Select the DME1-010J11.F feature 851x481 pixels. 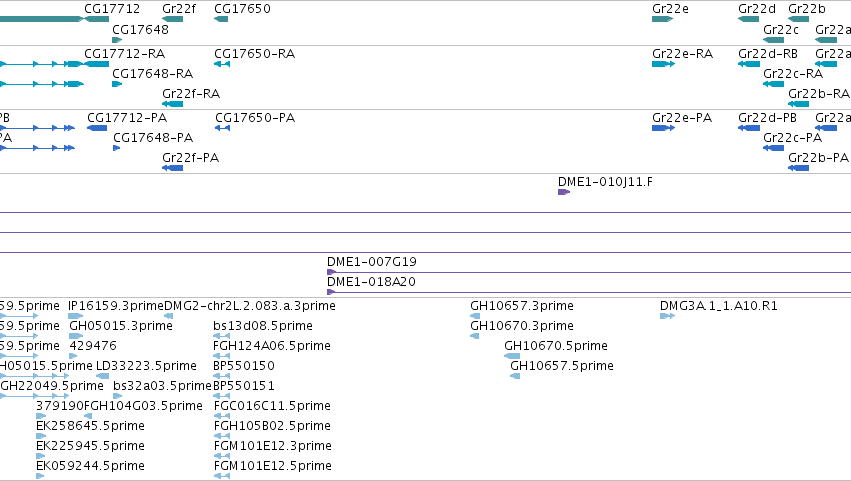tap(605, 182)
